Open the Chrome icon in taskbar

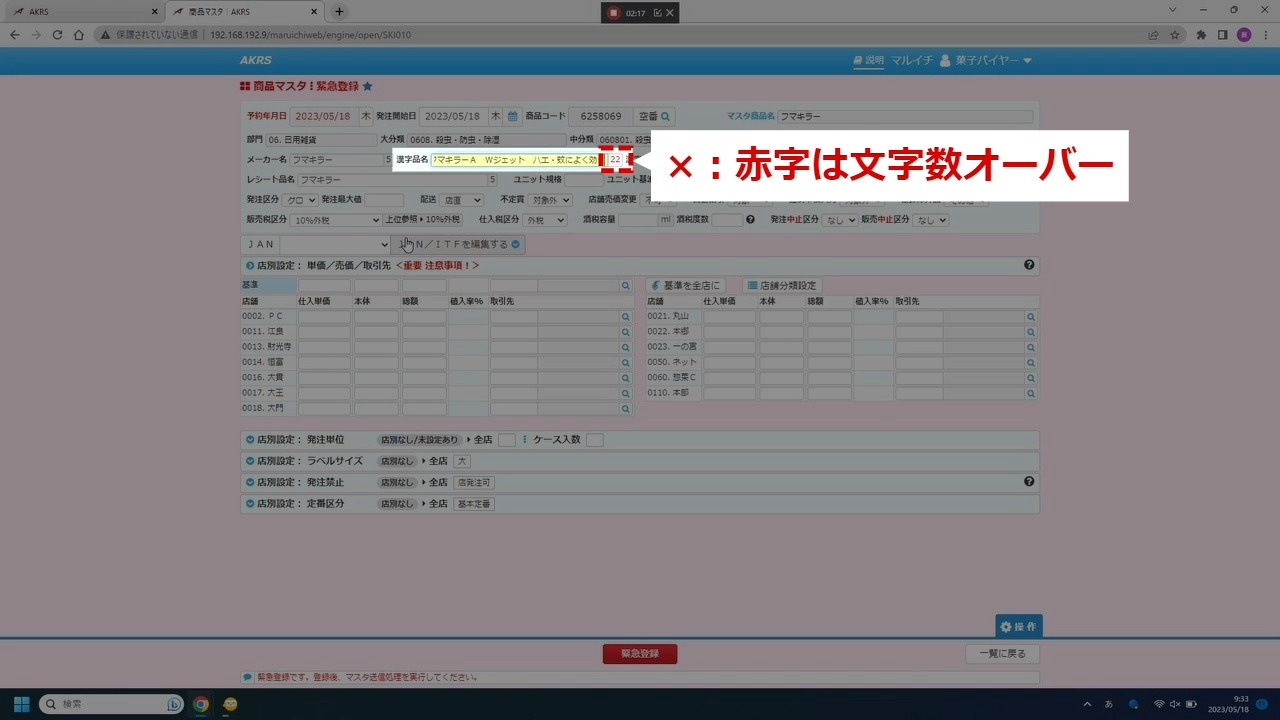(201, 704)
